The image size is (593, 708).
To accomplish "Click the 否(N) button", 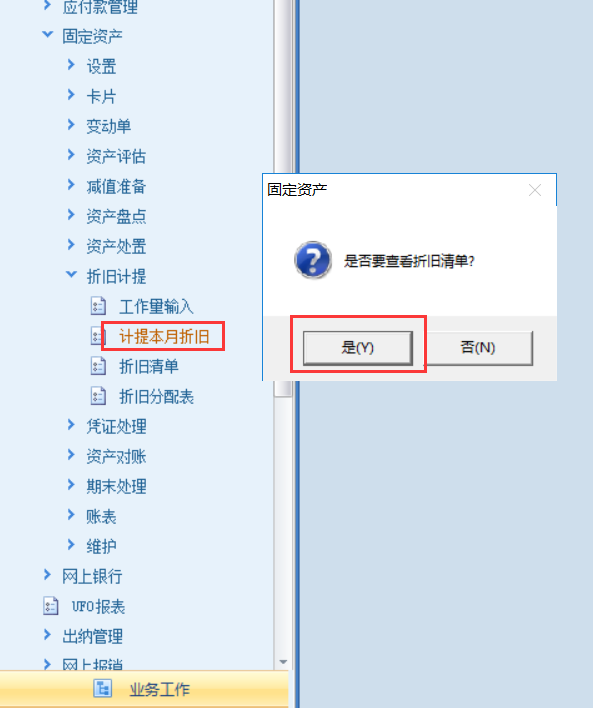I will [478, 348].
